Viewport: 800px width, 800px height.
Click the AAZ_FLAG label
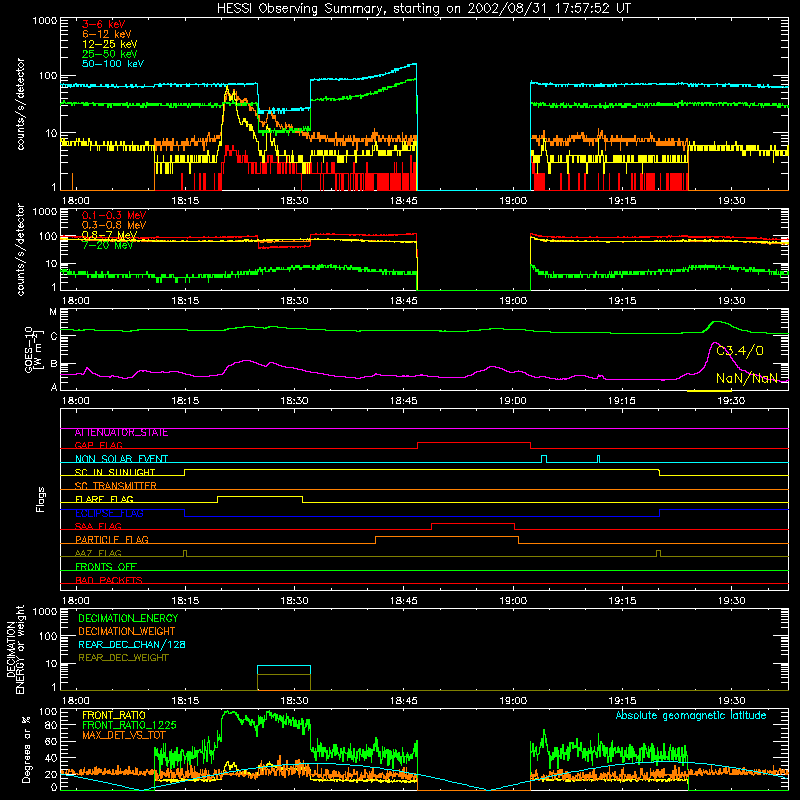coord(98,553)
